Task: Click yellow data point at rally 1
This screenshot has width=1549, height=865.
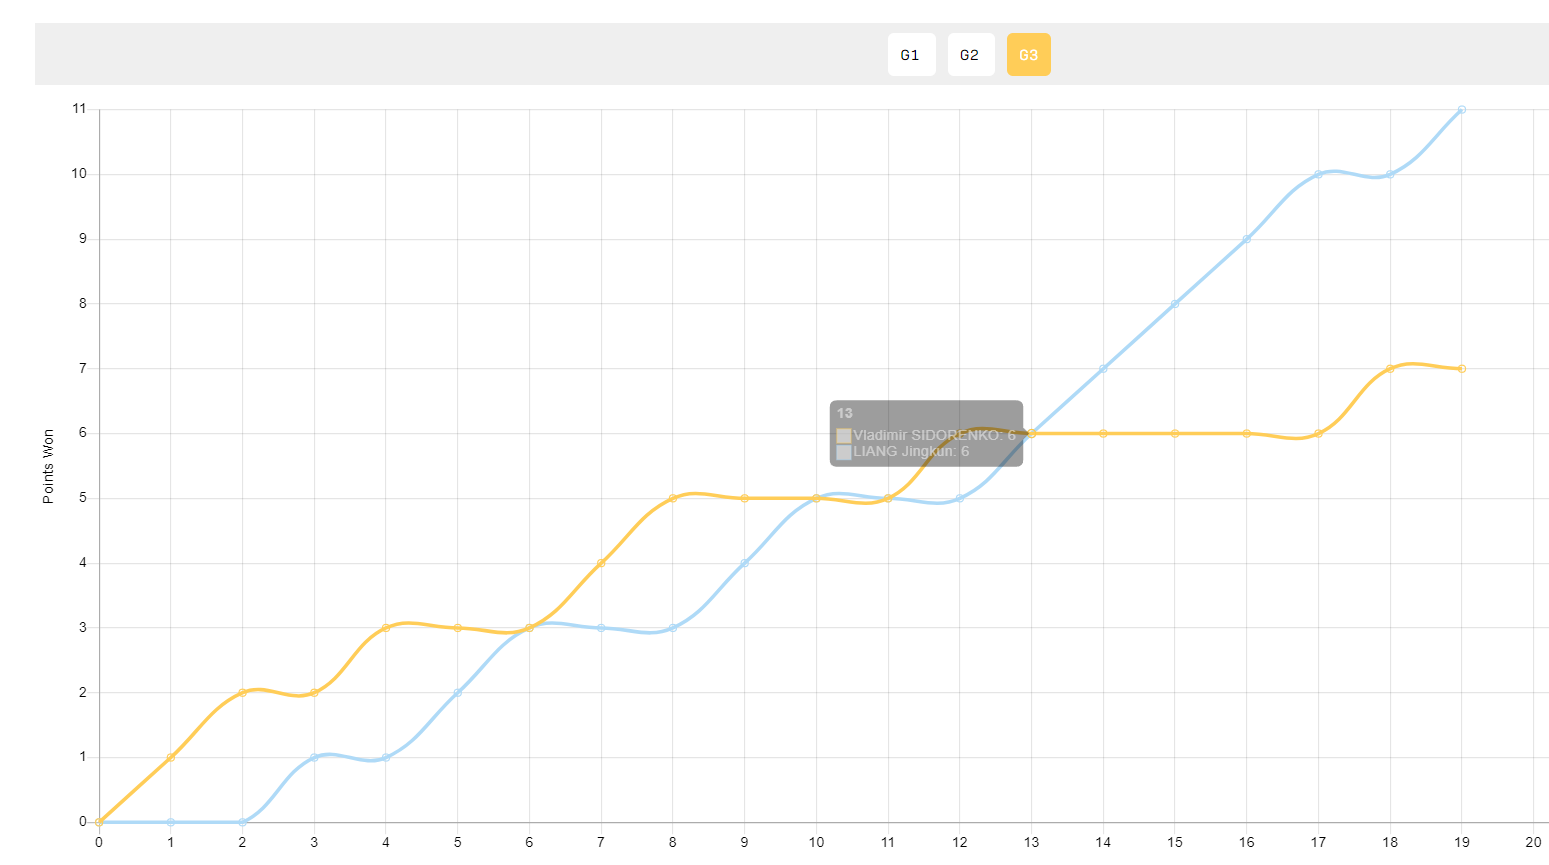Action: (x=171, y=757)
